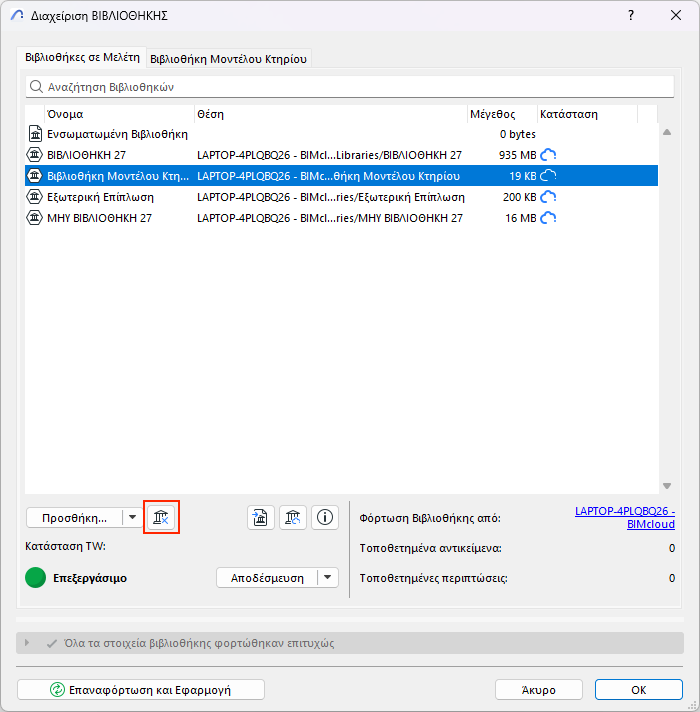The image size is (700, 712).
Task: Click the Φόρτωση Βιβλιοθήκης από label
Action: point(430,518)
